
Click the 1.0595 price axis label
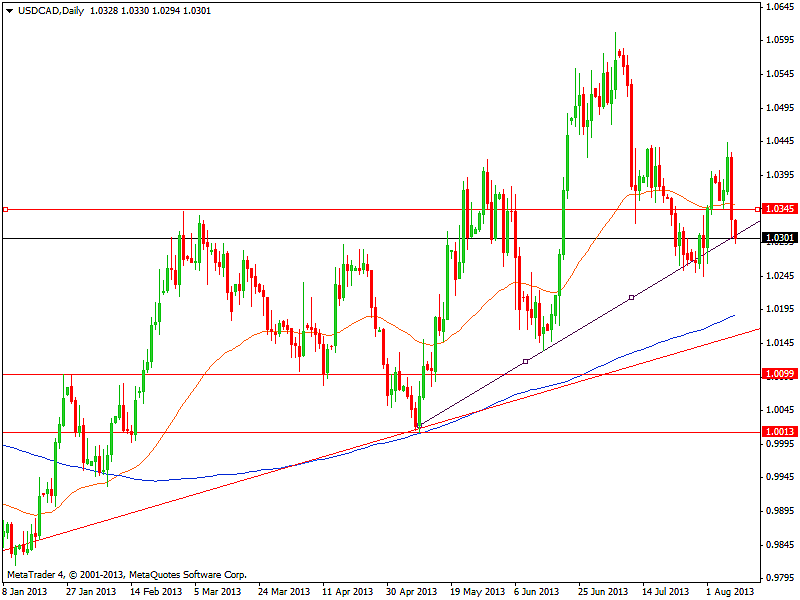point(779,40)
